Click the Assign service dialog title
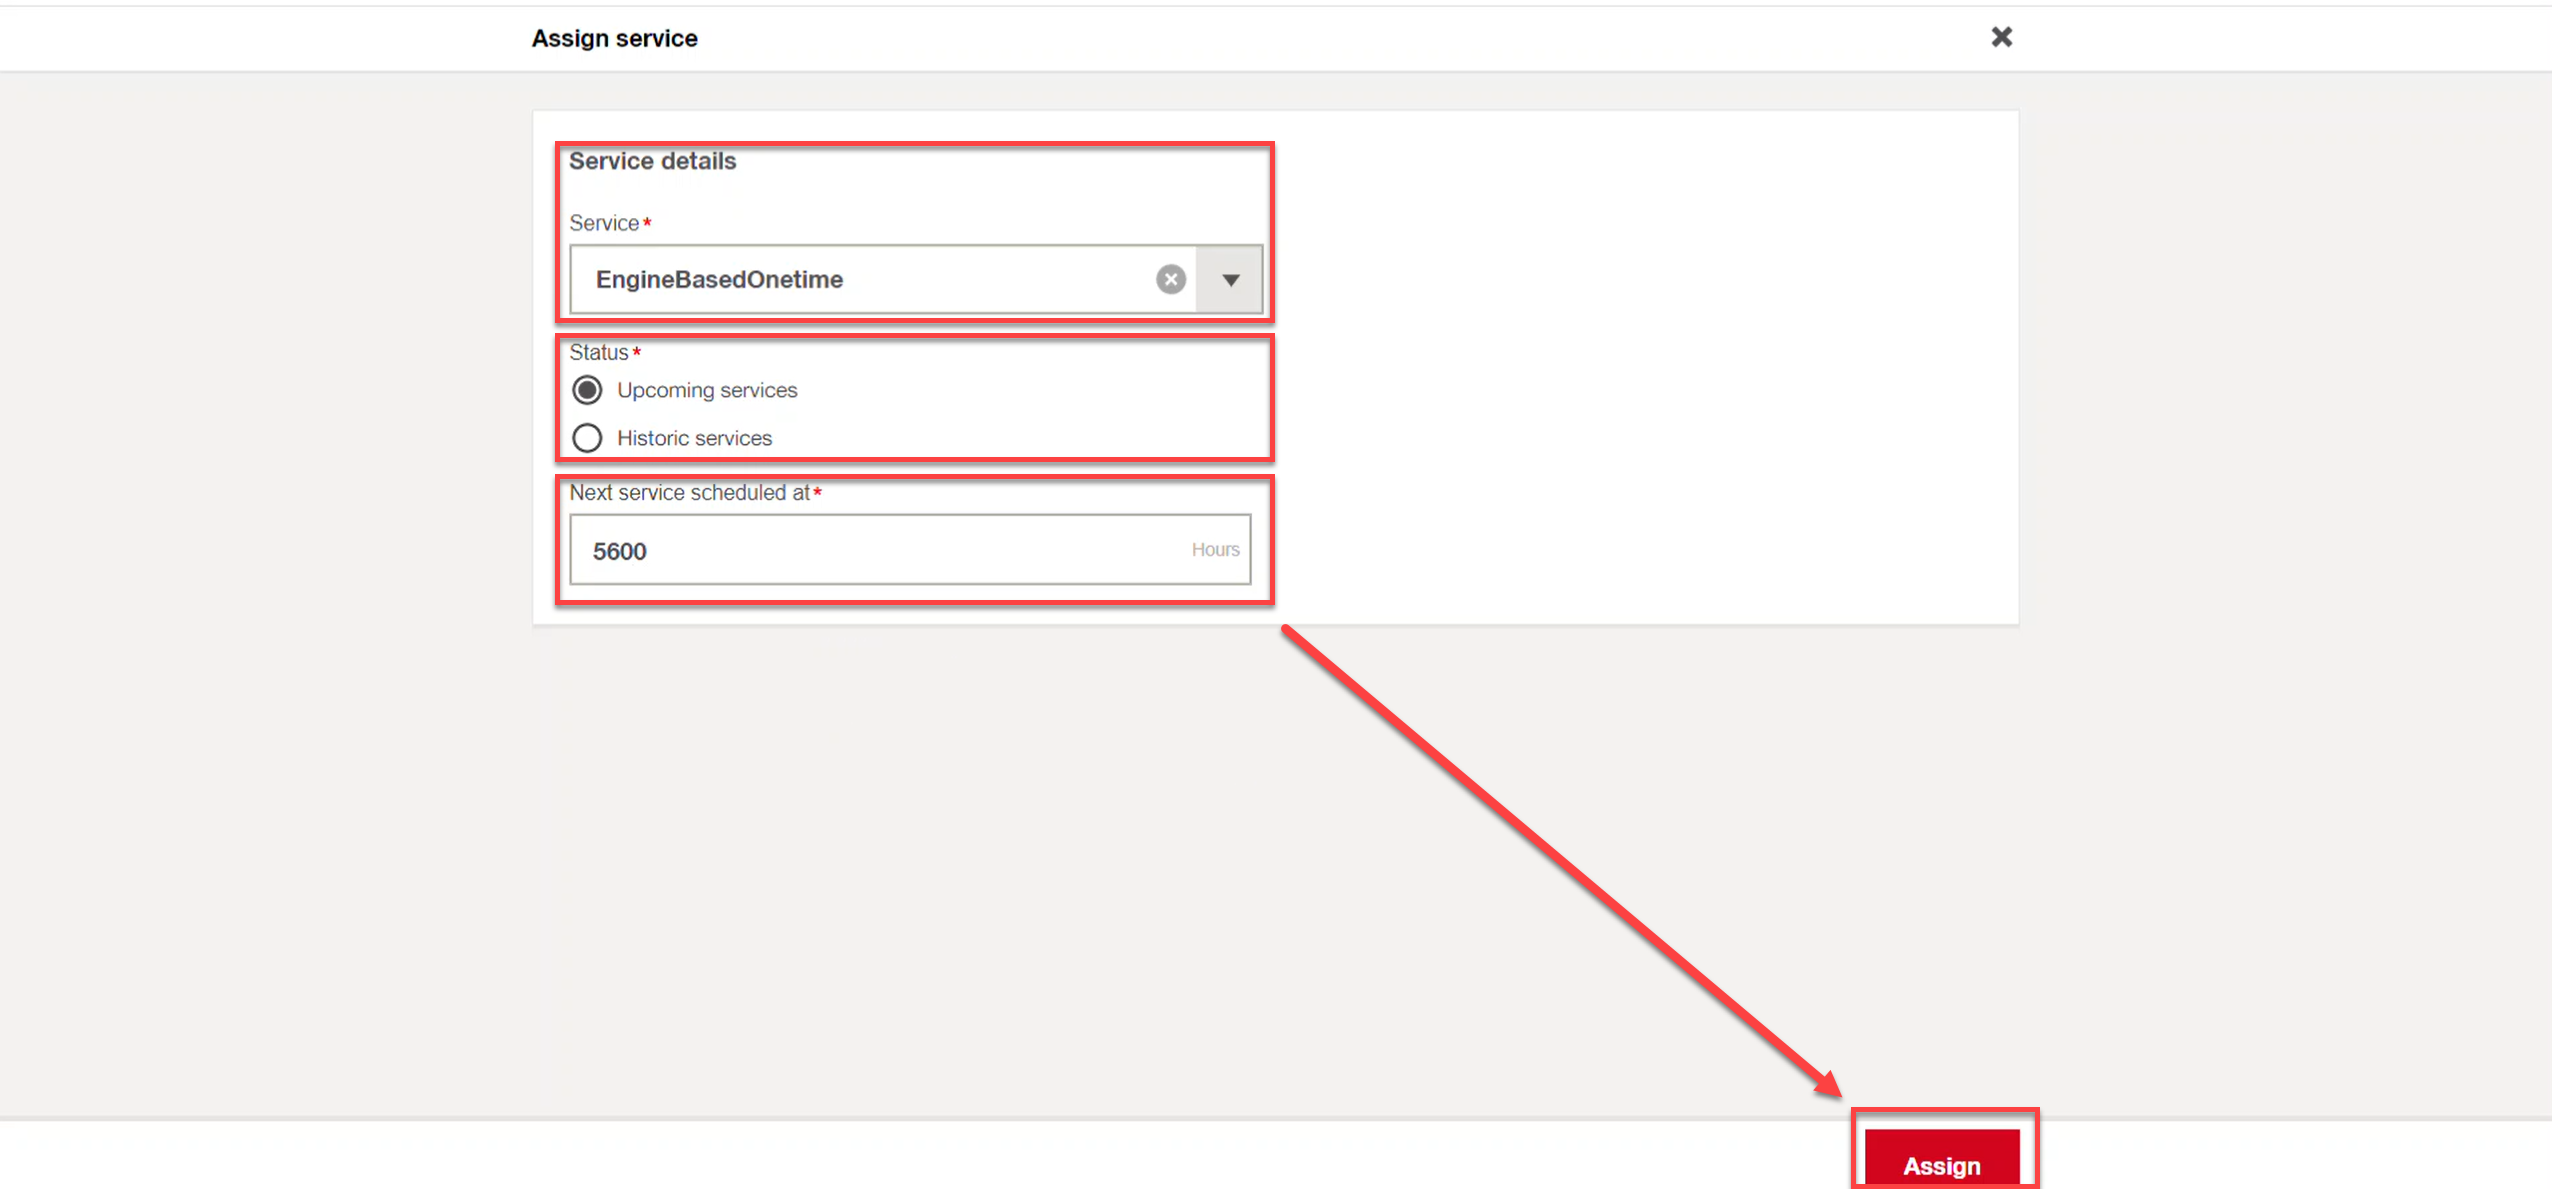 tap(614, 37)
